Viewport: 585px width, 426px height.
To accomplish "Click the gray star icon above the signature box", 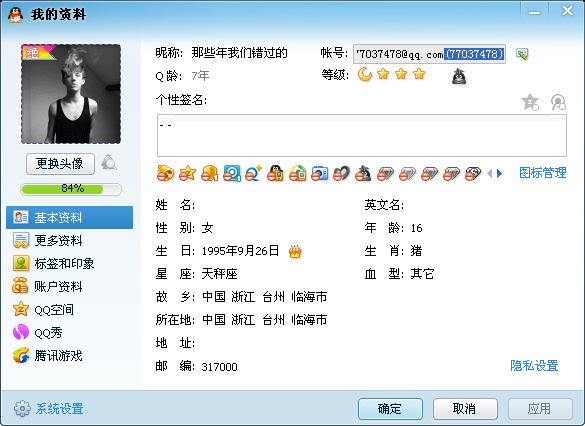I will pos(530,102).
